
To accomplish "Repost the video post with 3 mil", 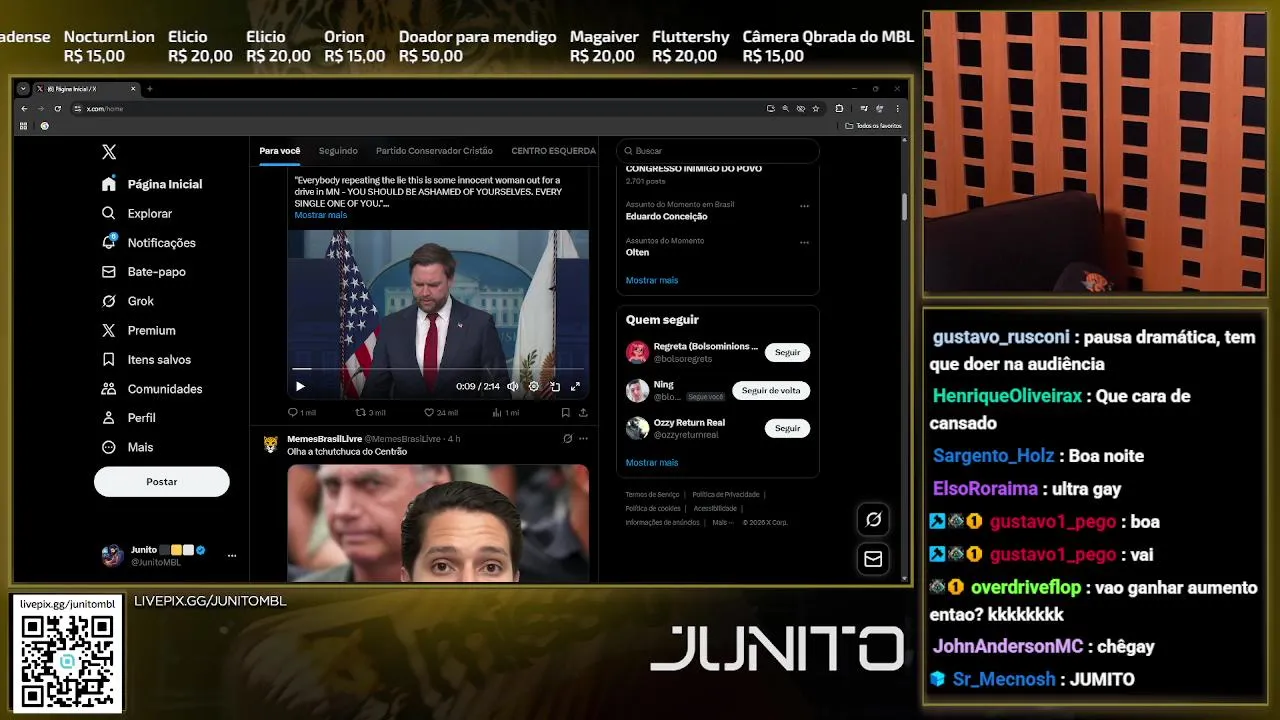I will [x=370, y=412].
